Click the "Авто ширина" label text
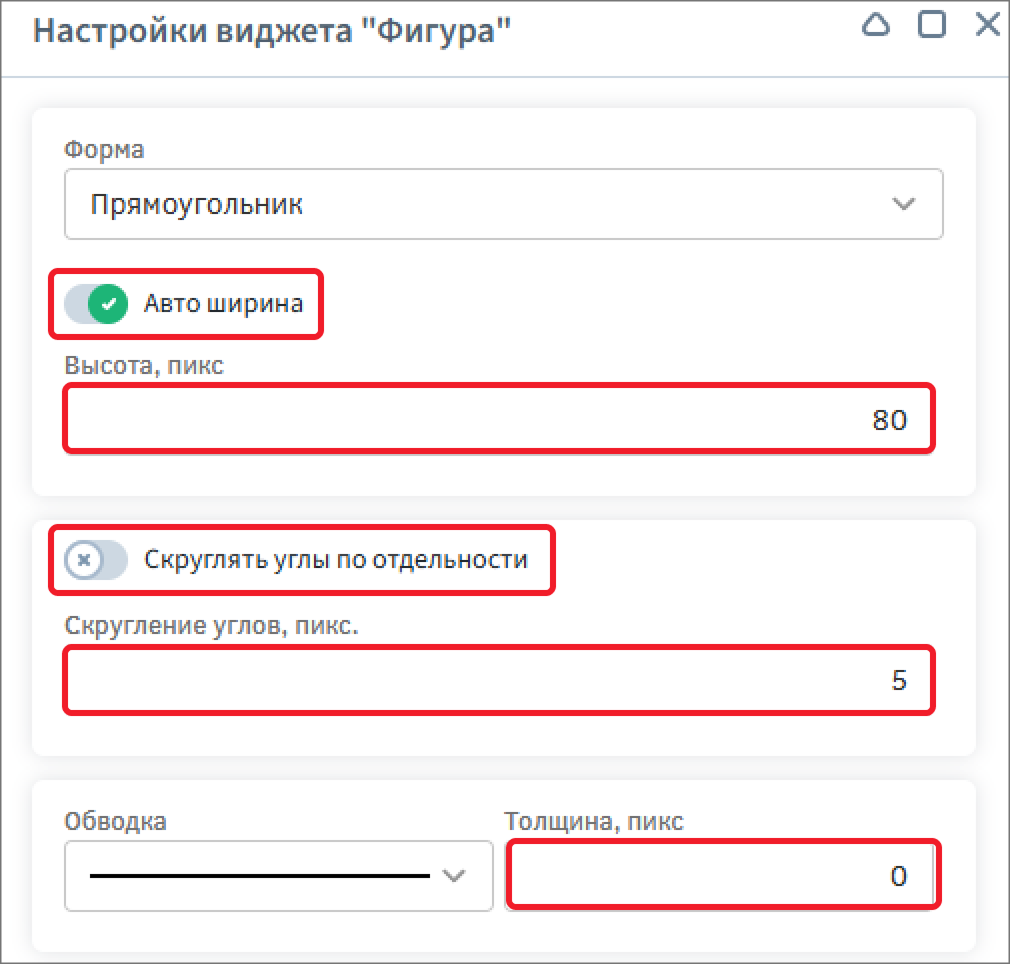 223,304
